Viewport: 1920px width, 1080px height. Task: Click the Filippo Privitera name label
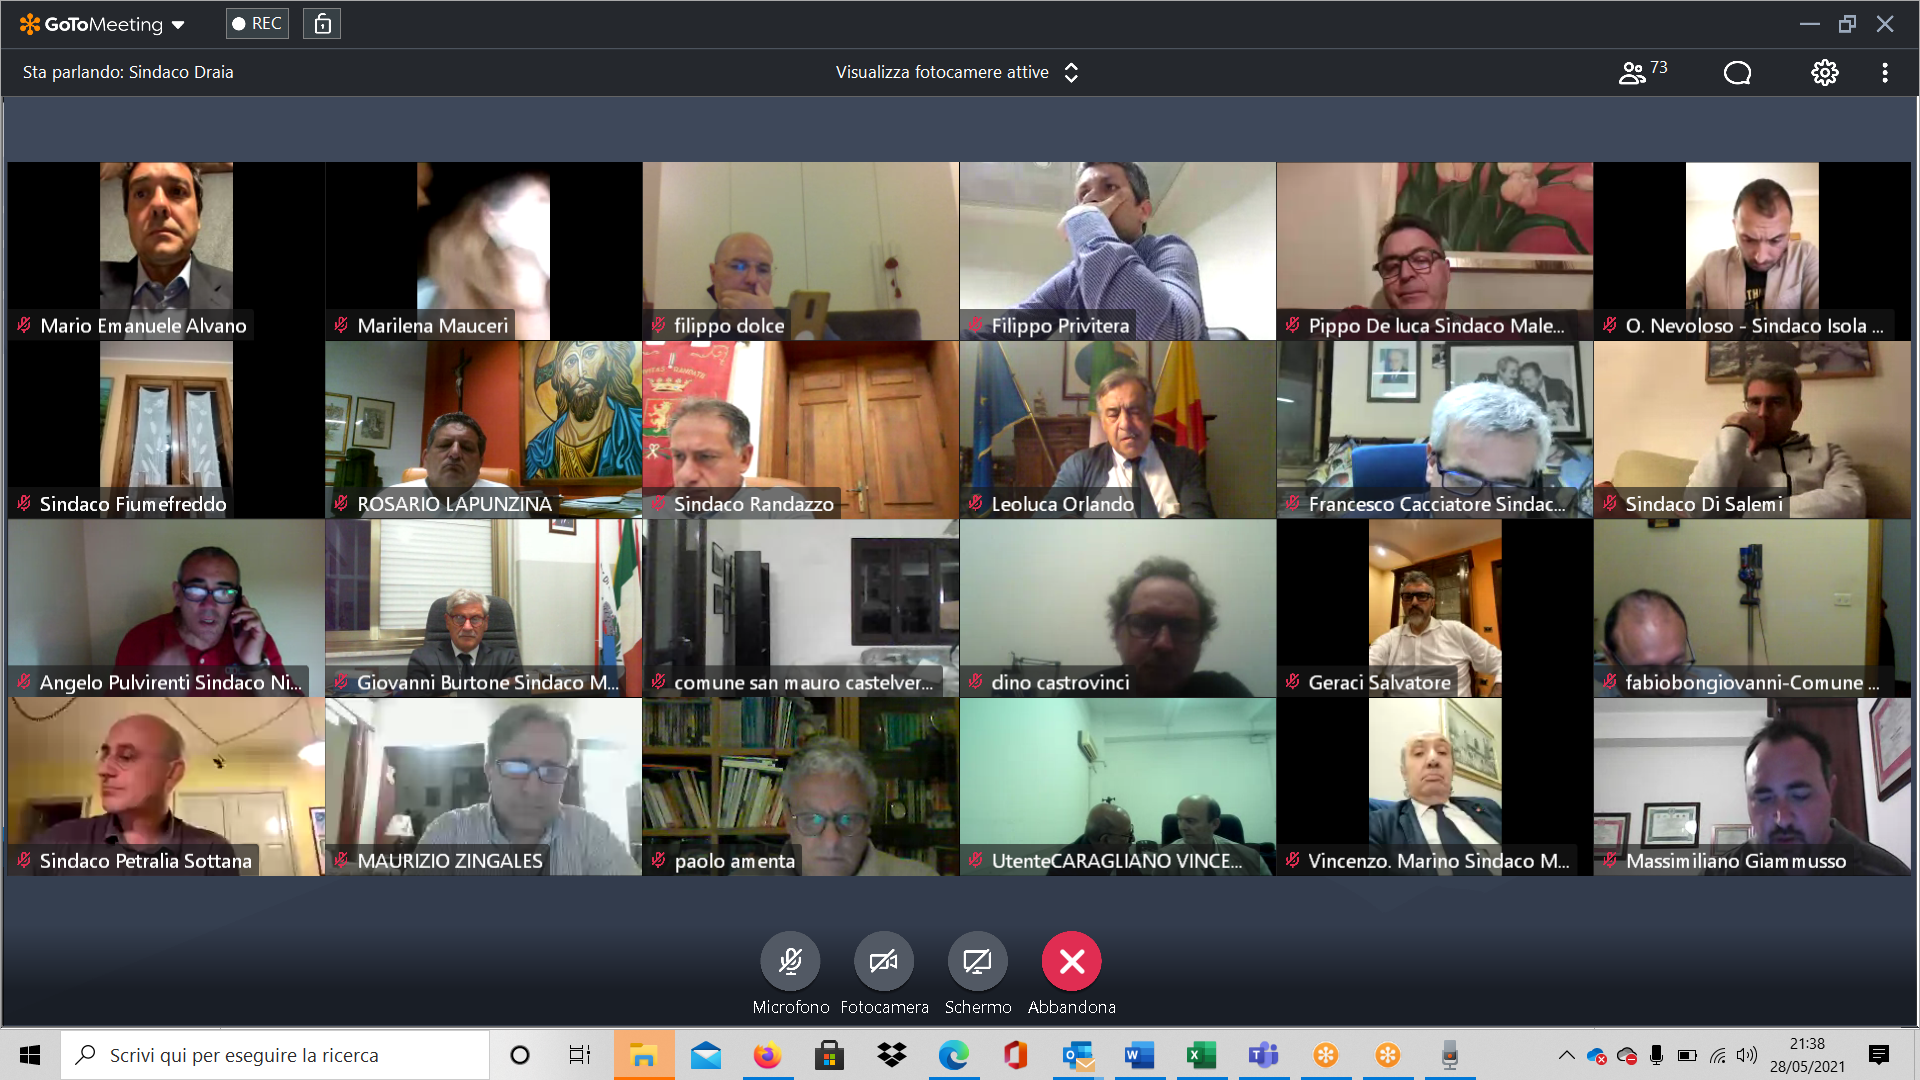[x=1060, y=325]
